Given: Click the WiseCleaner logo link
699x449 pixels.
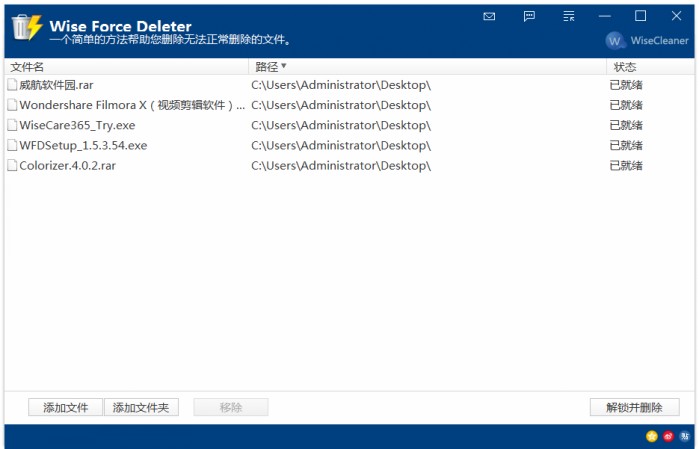Looking at the screenshot, I should (647, 41).
